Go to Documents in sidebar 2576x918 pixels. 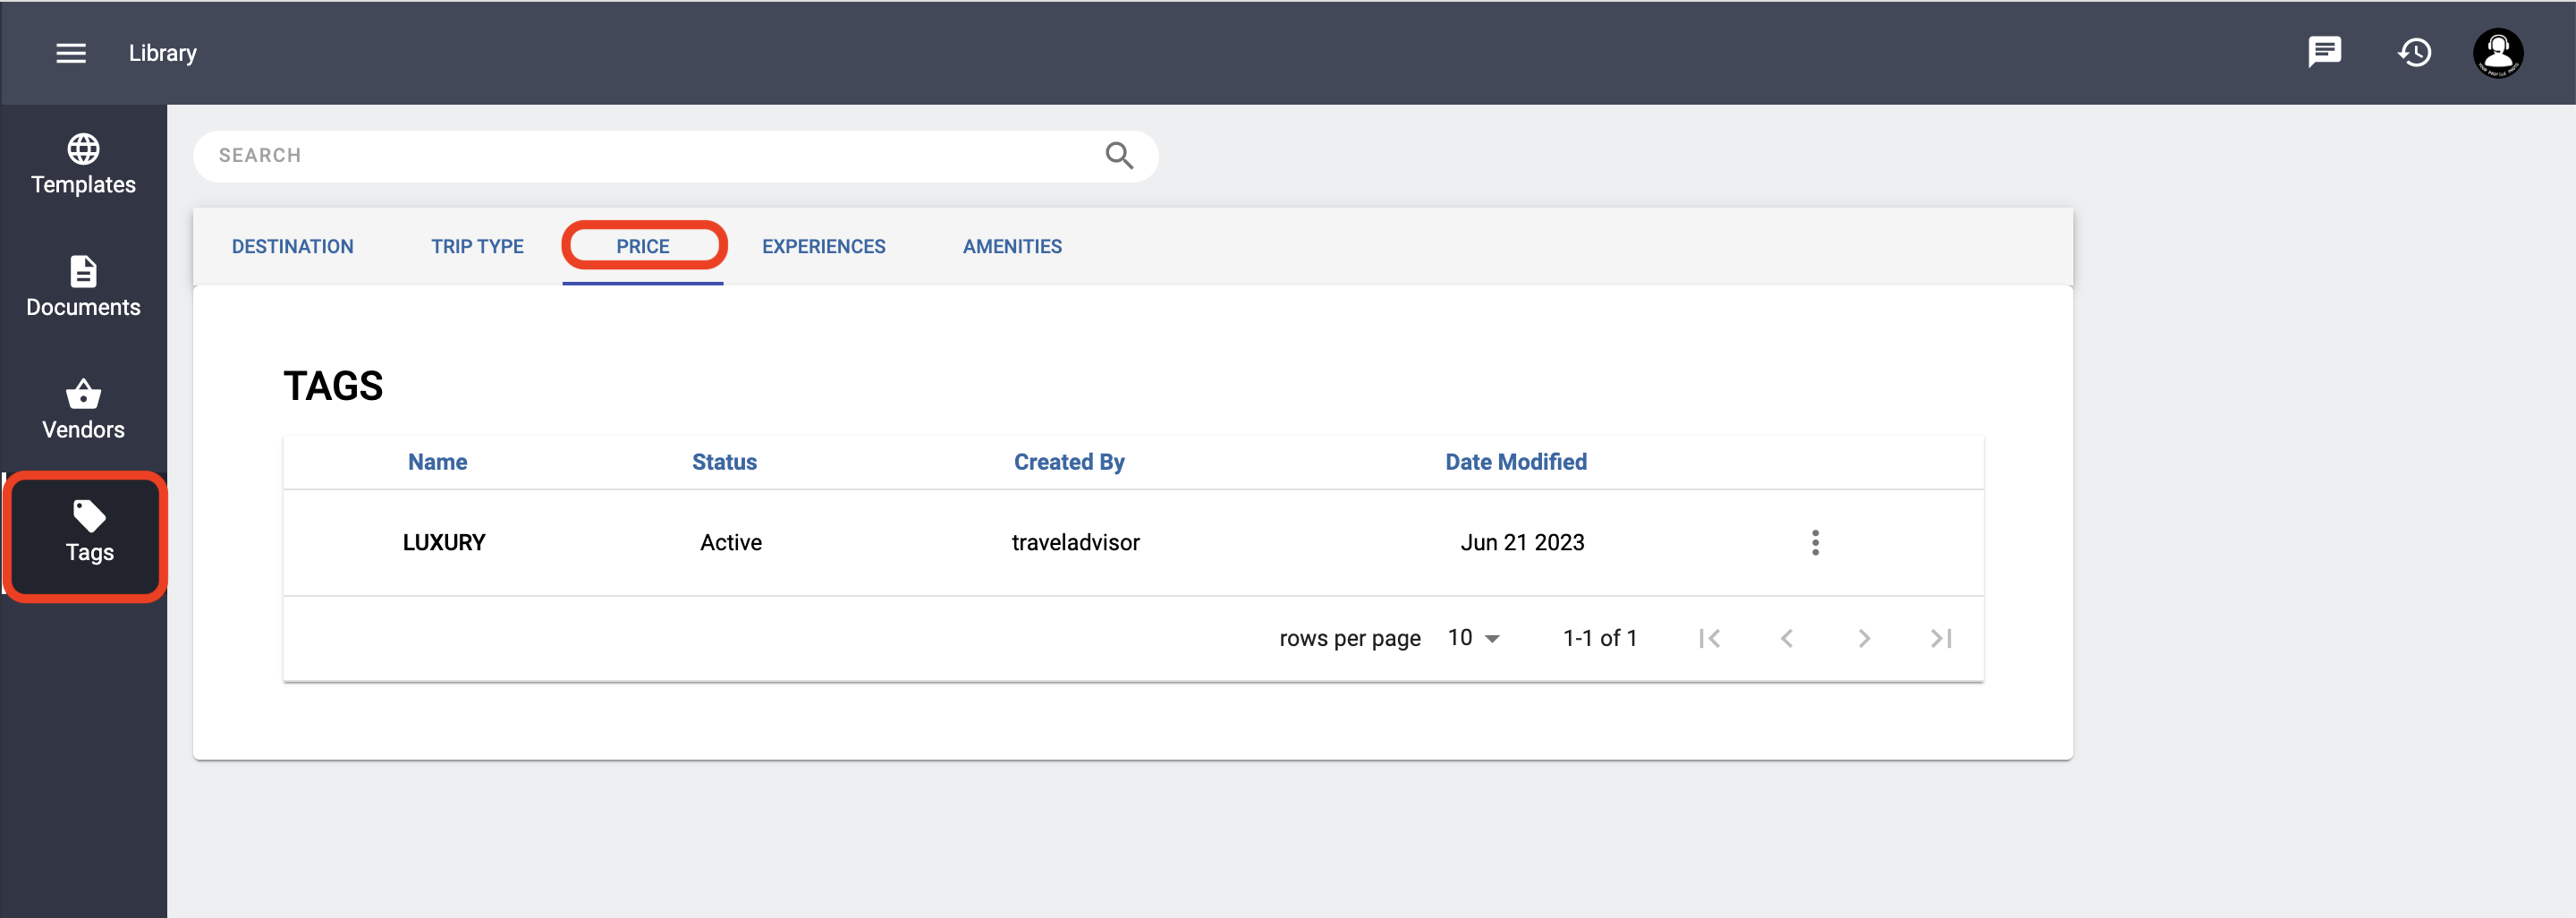(83, 287)
